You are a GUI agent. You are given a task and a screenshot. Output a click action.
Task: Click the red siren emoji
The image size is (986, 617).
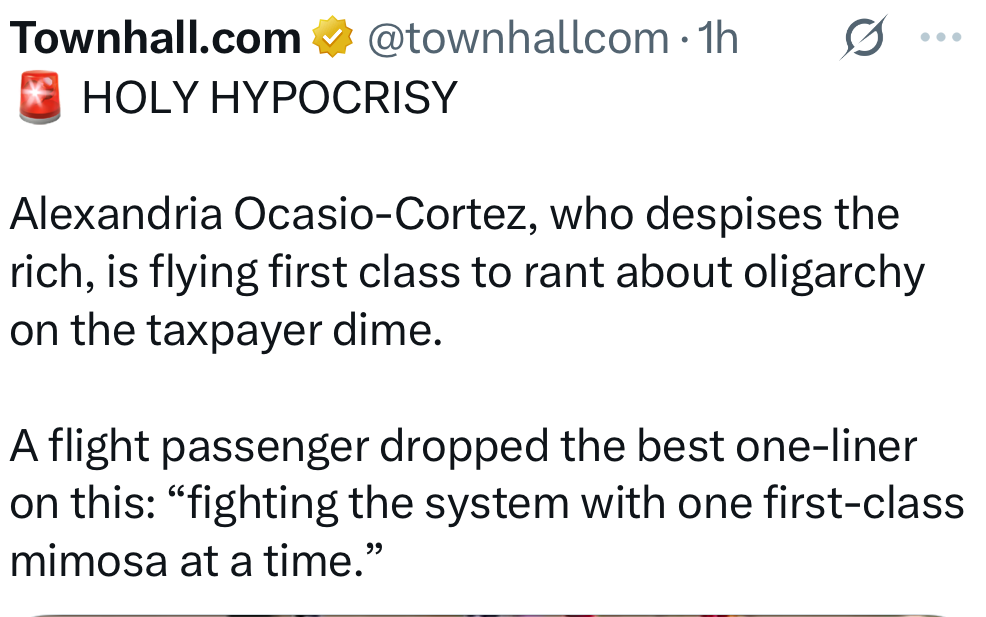point(40,99)
